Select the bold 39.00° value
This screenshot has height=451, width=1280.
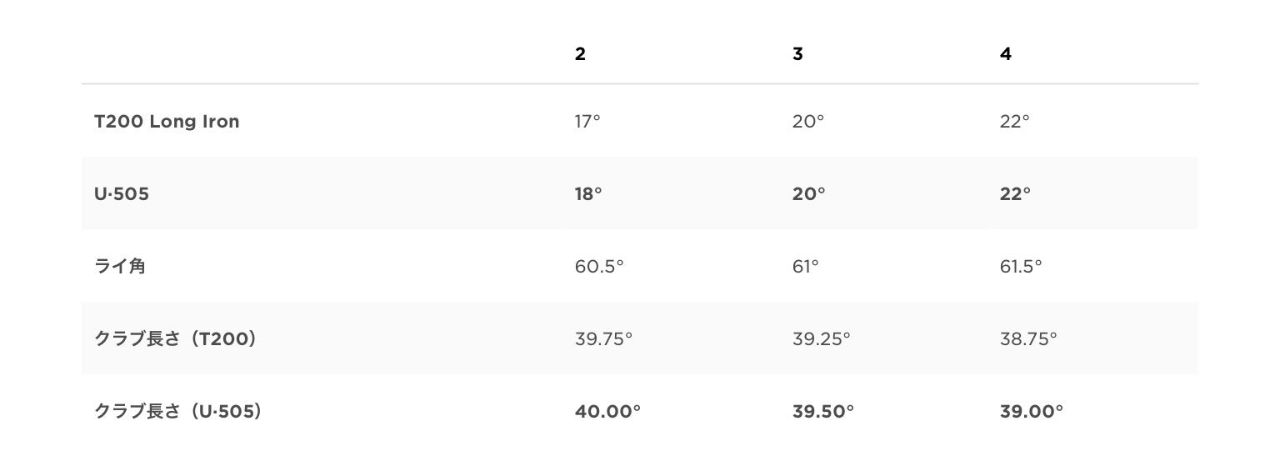tap(1031, 411)
